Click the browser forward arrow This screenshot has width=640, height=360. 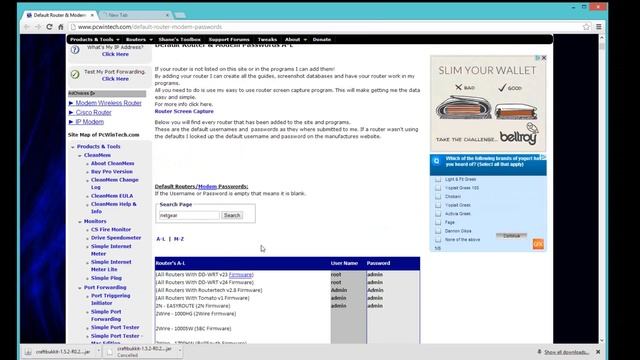(38, 27)
